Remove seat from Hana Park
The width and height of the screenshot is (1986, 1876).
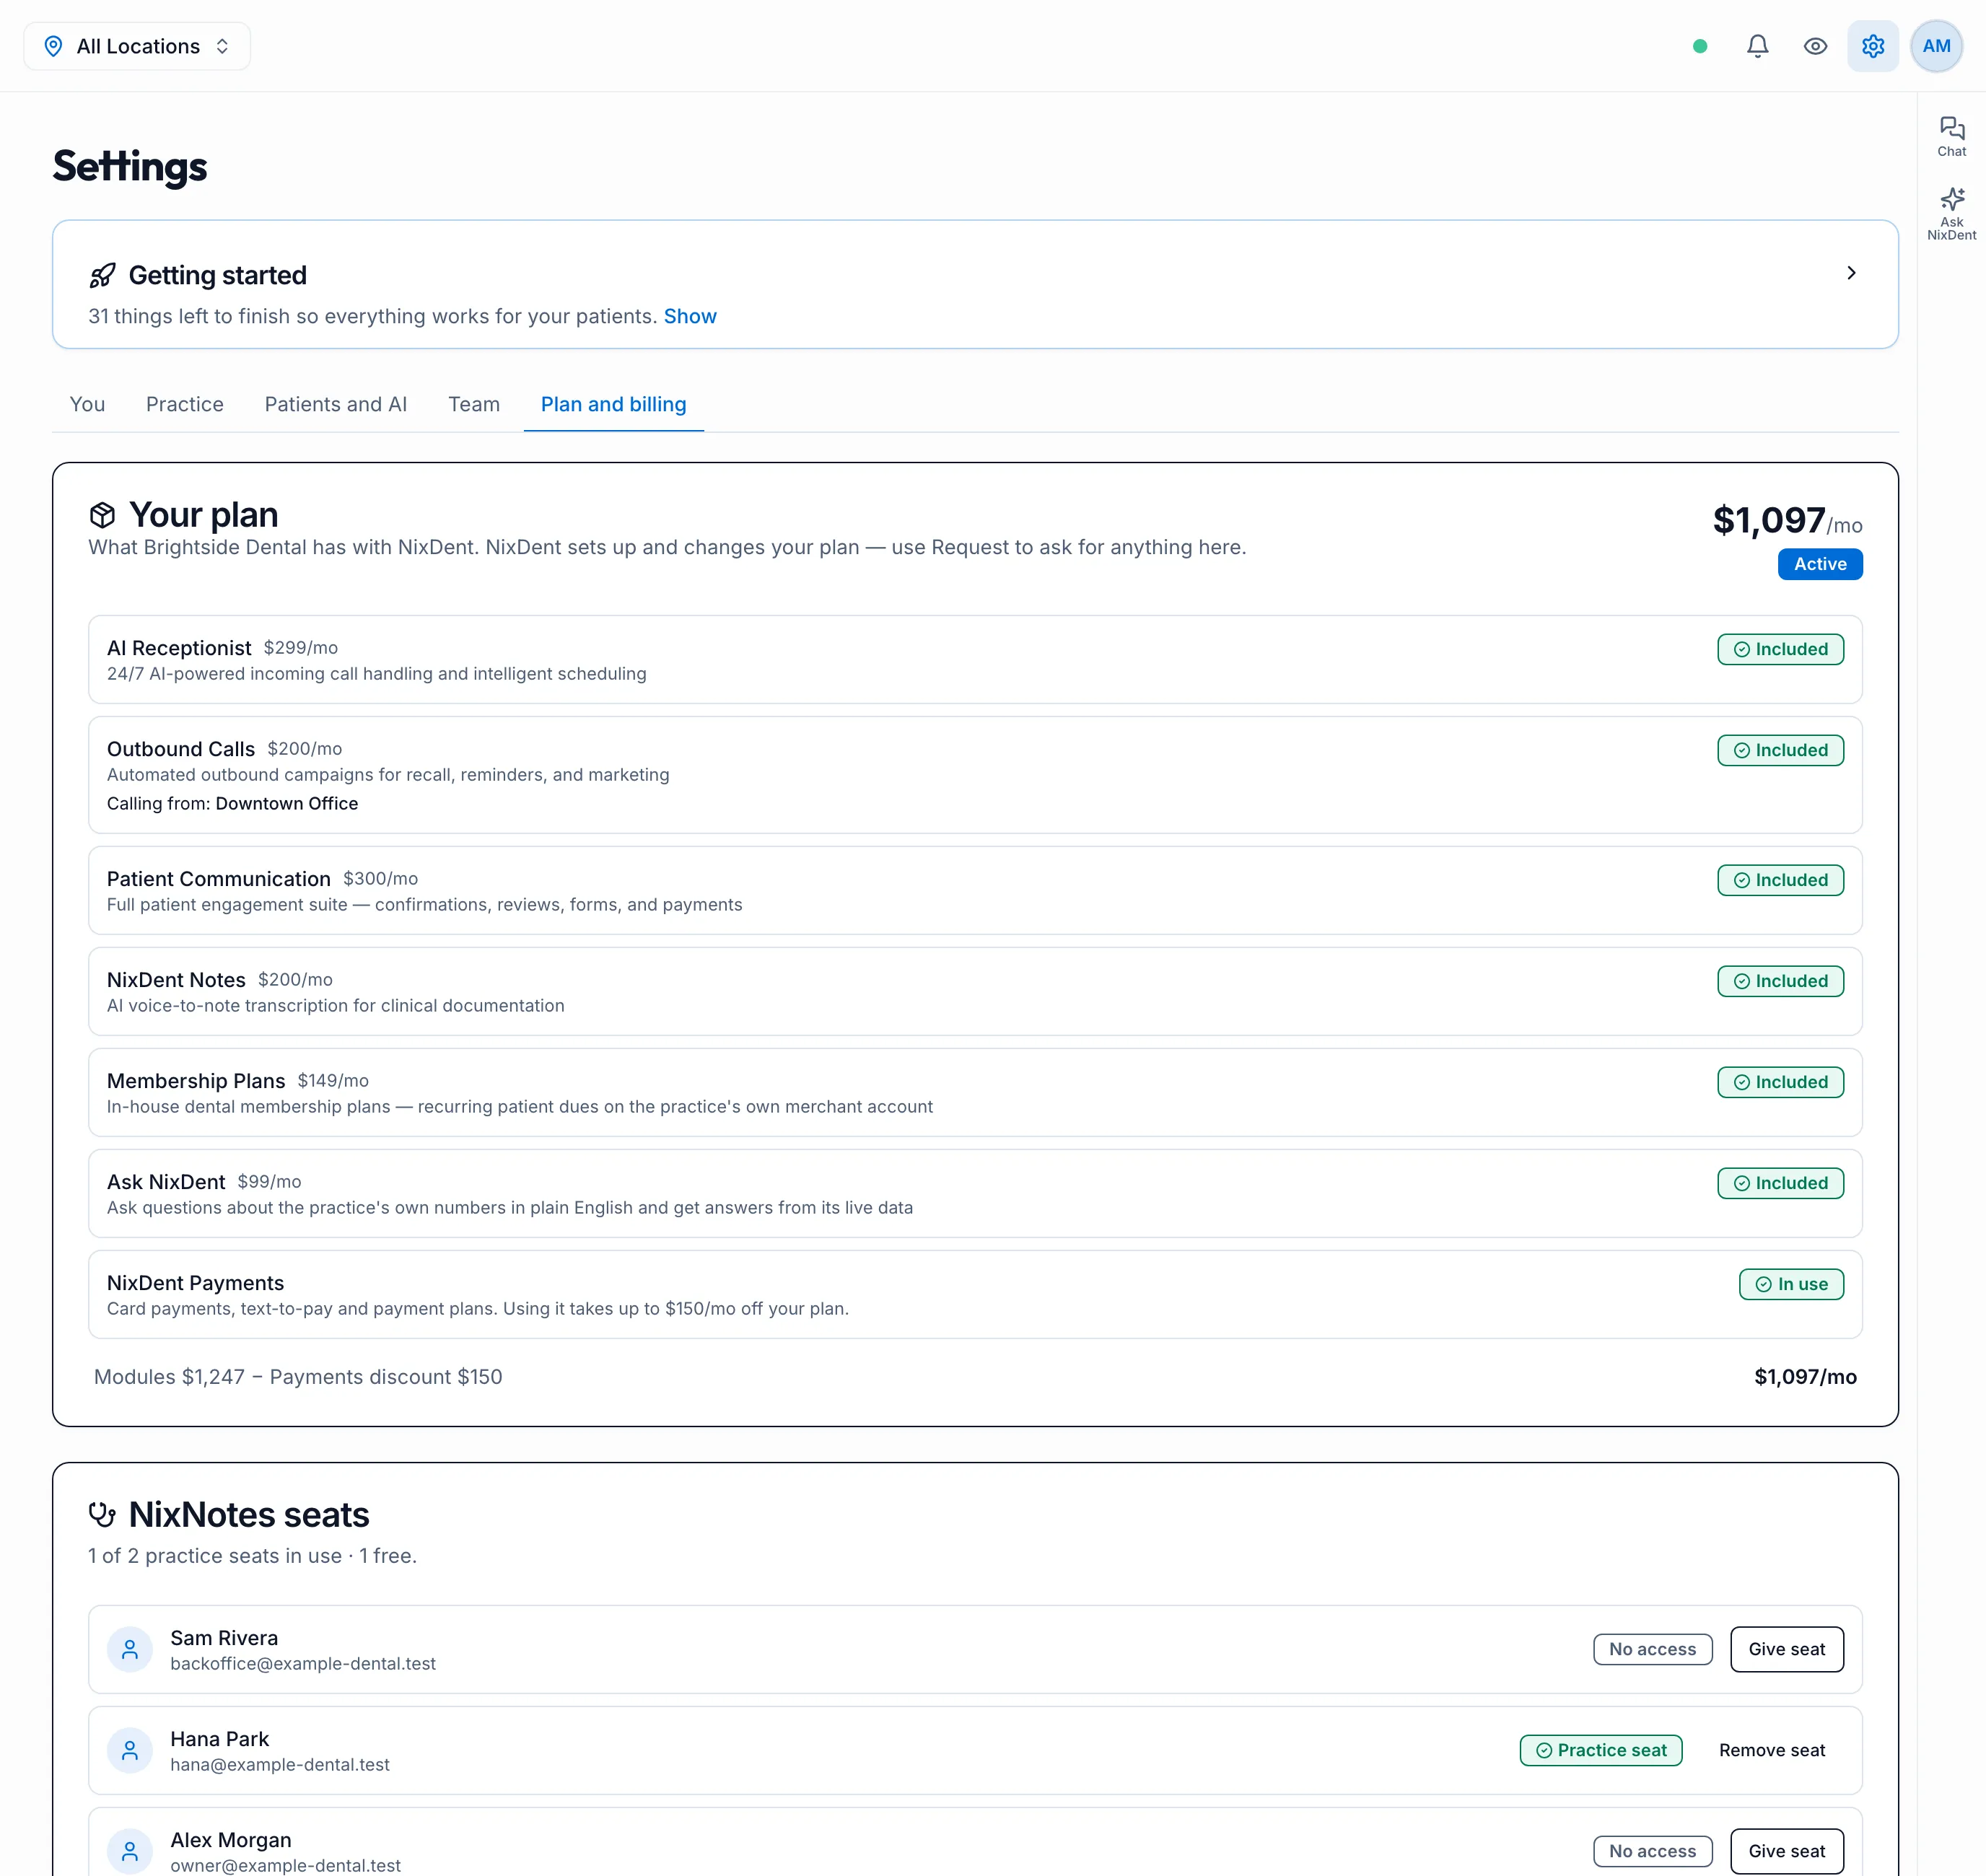[x=1772, y=1750]
